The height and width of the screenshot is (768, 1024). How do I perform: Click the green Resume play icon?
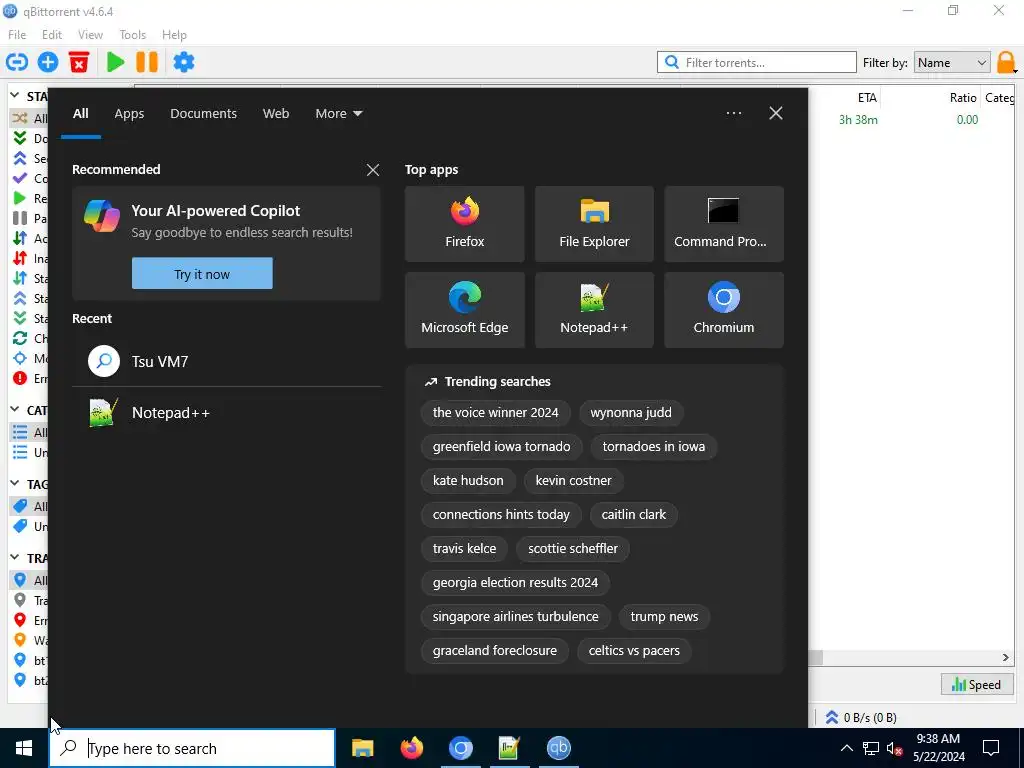[116, 63]
